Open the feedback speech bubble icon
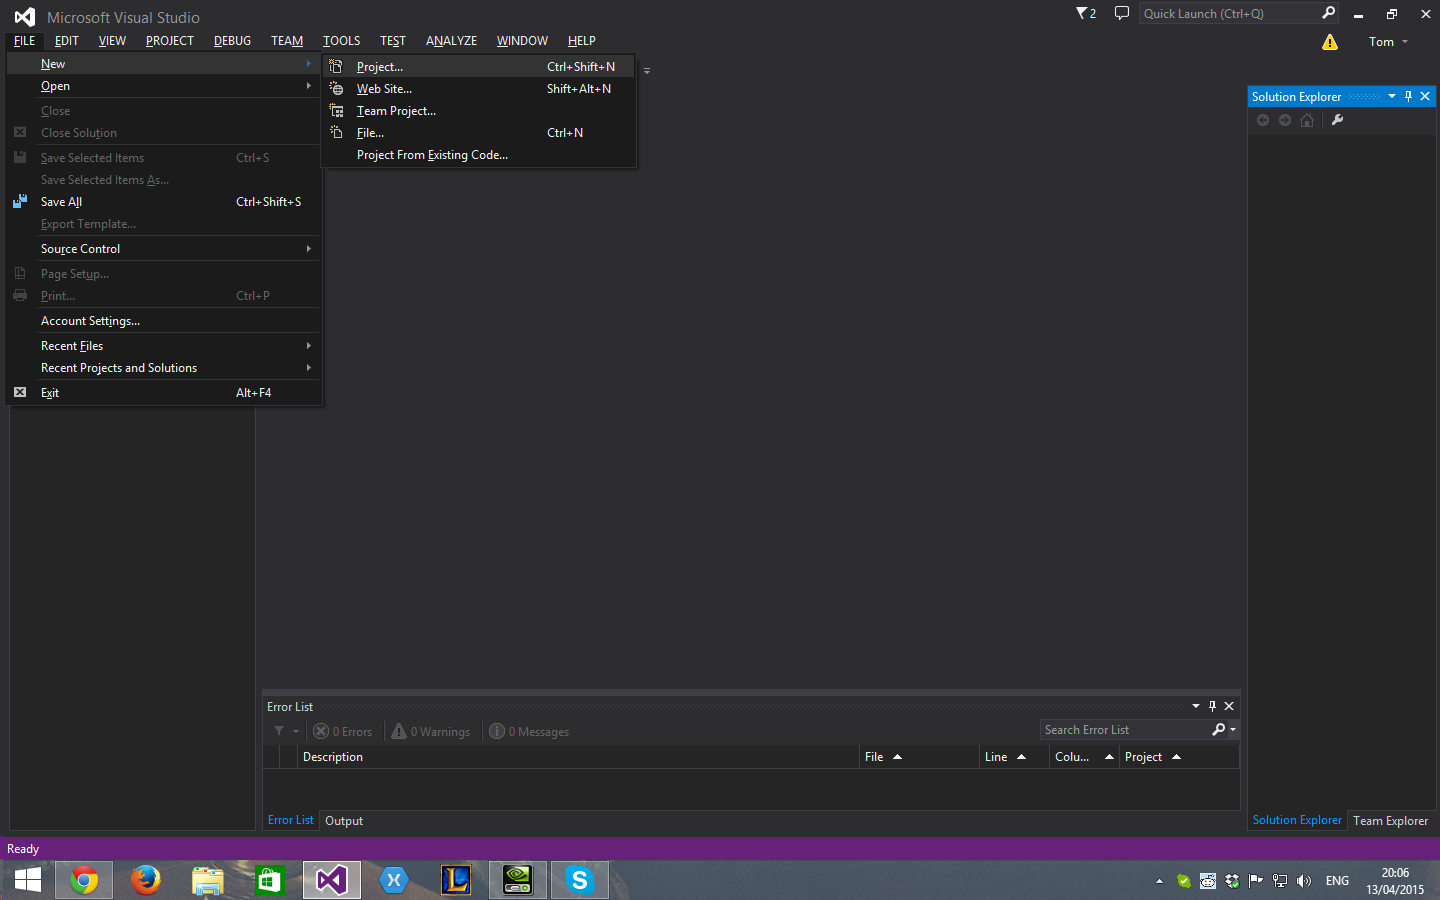The image size is (1440, 900). 1122,13
